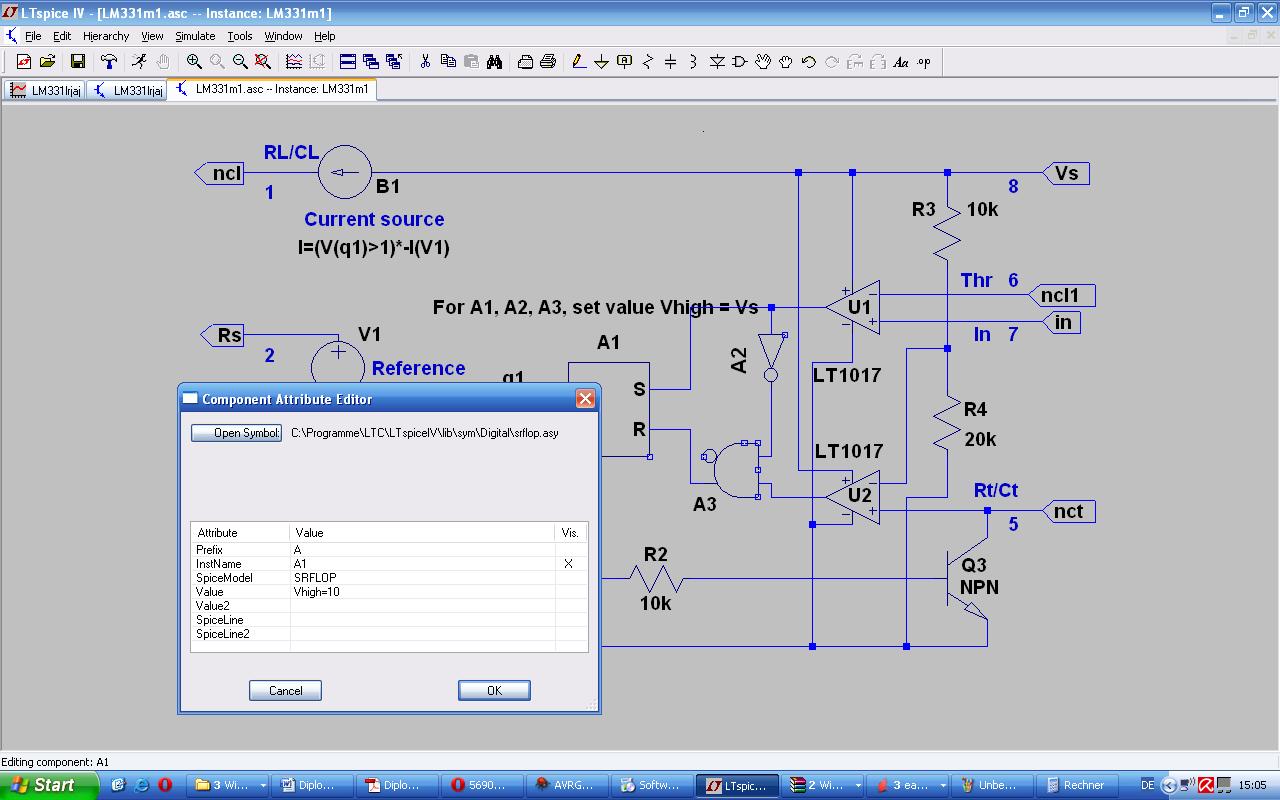Click the Windows Start button
This screenshot has height=800, width=1280.
coord(49,785)
